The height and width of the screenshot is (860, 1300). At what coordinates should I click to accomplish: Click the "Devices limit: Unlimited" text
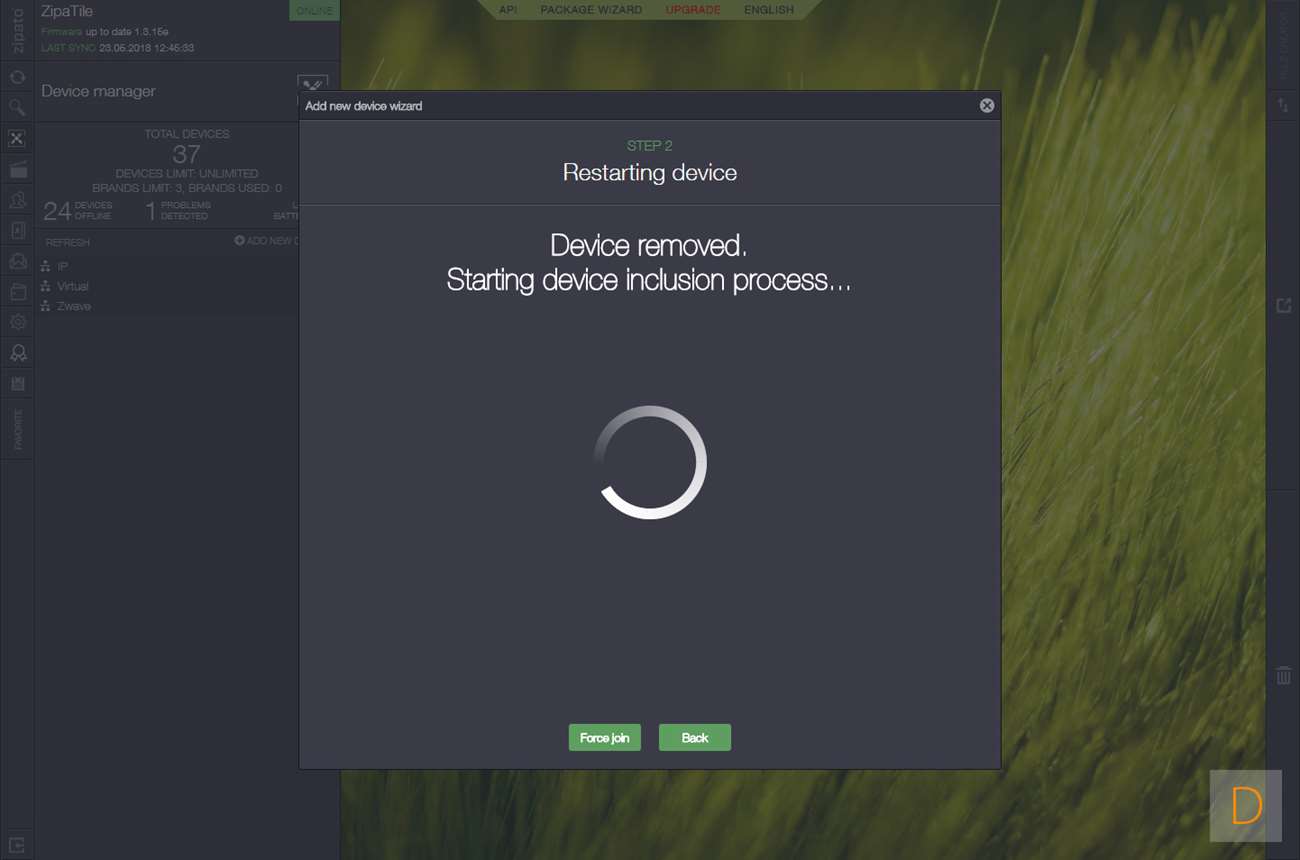pyautogui.click(x=187, y=174)
